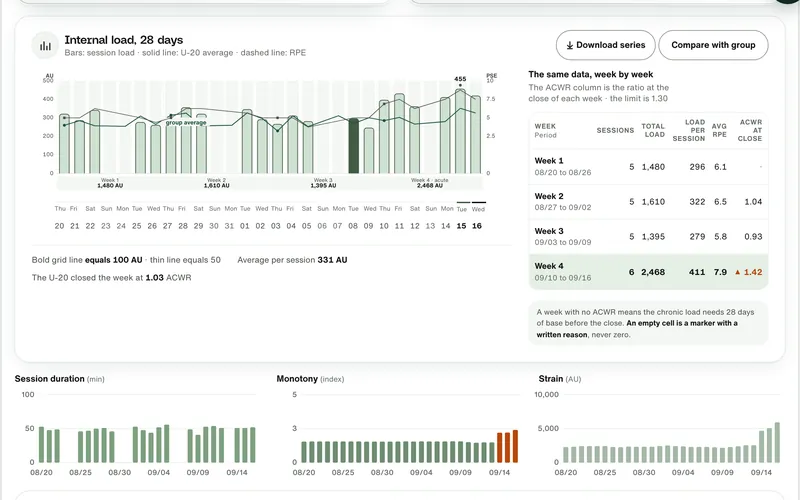This screenshot has height=500, width=800.
Task: Click the 'Average per session 331 AU' text
Action: [292, 260]
